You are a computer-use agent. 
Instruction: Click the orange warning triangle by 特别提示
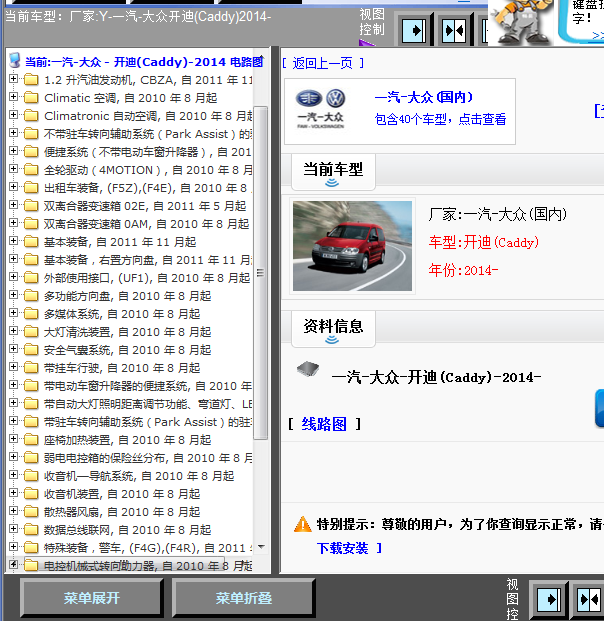[303, 524]
